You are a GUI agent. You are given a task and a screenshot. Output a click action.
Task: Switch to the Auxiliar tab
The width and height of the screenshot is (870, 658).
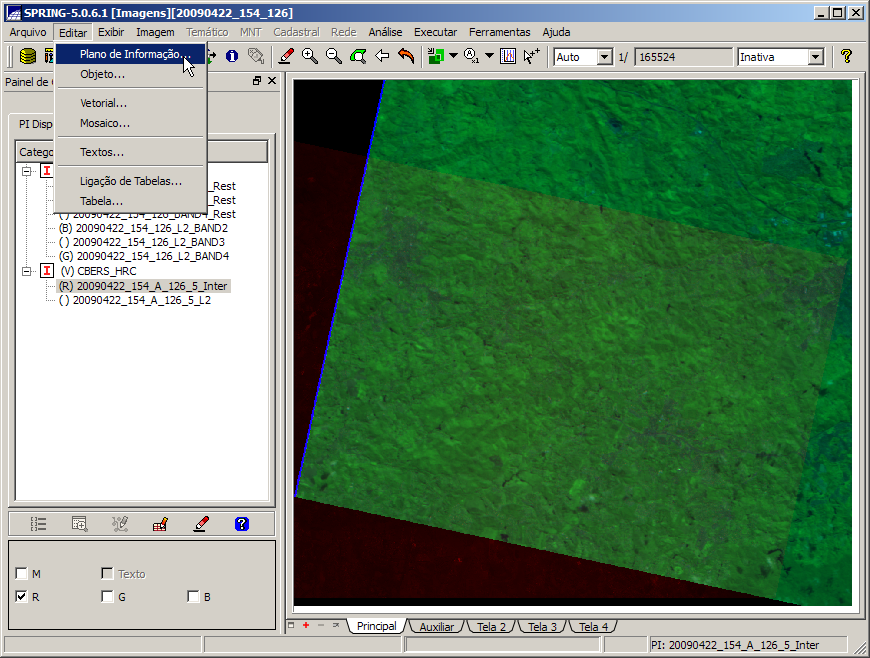(436, 627)
